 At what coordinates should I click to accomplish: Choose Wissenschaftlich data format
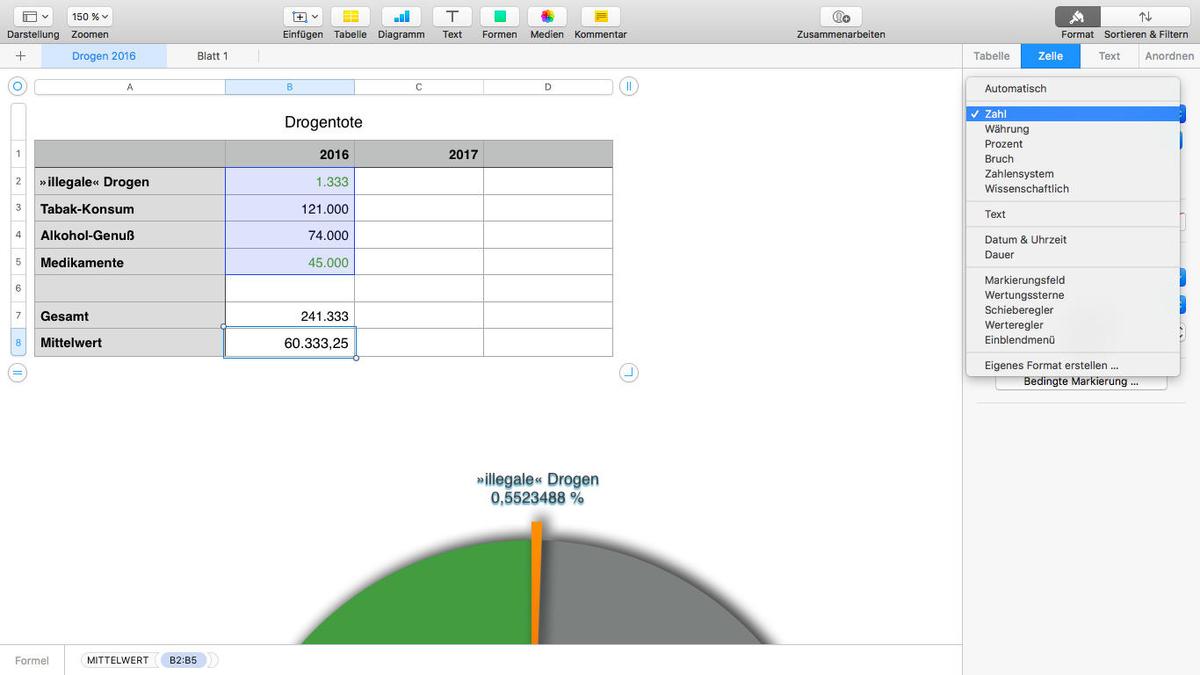point(1073,189)
